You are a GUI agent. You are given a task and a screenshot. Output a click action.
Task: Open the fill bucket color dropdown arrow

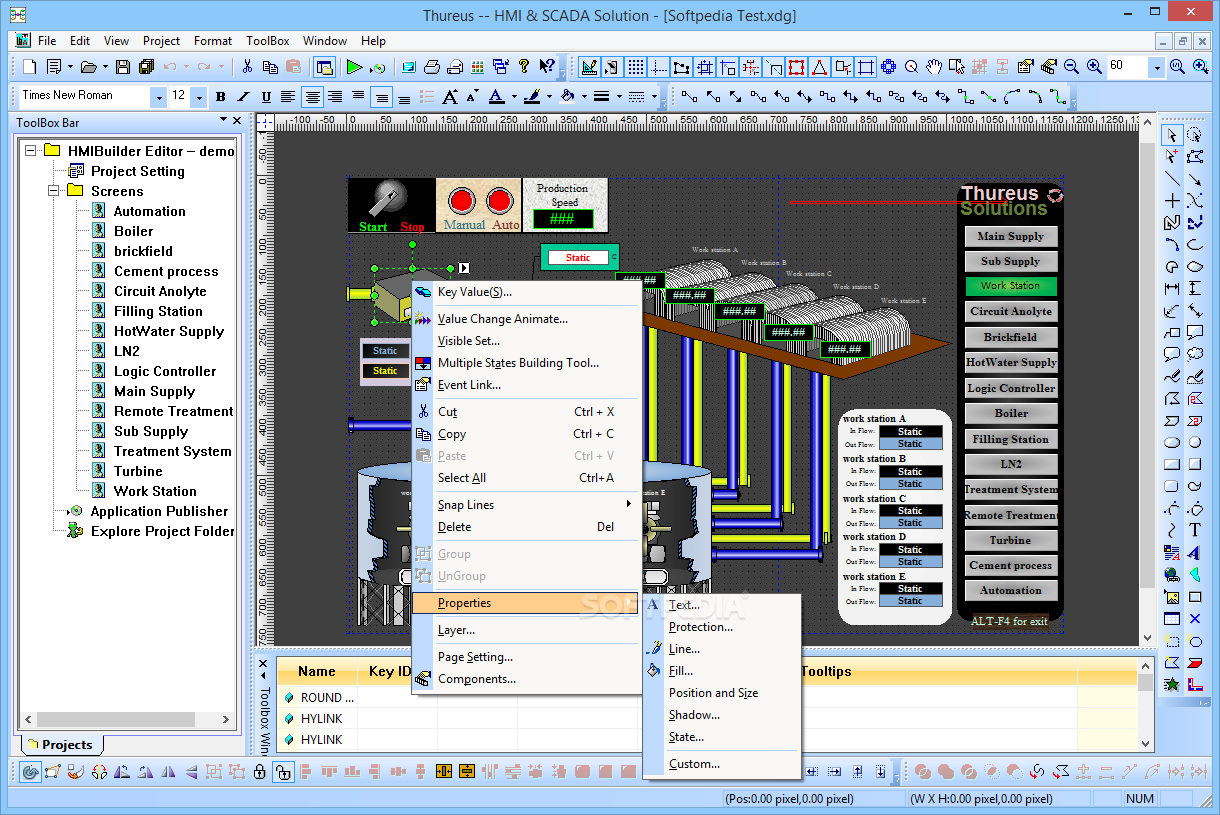[x=583, y=97]
